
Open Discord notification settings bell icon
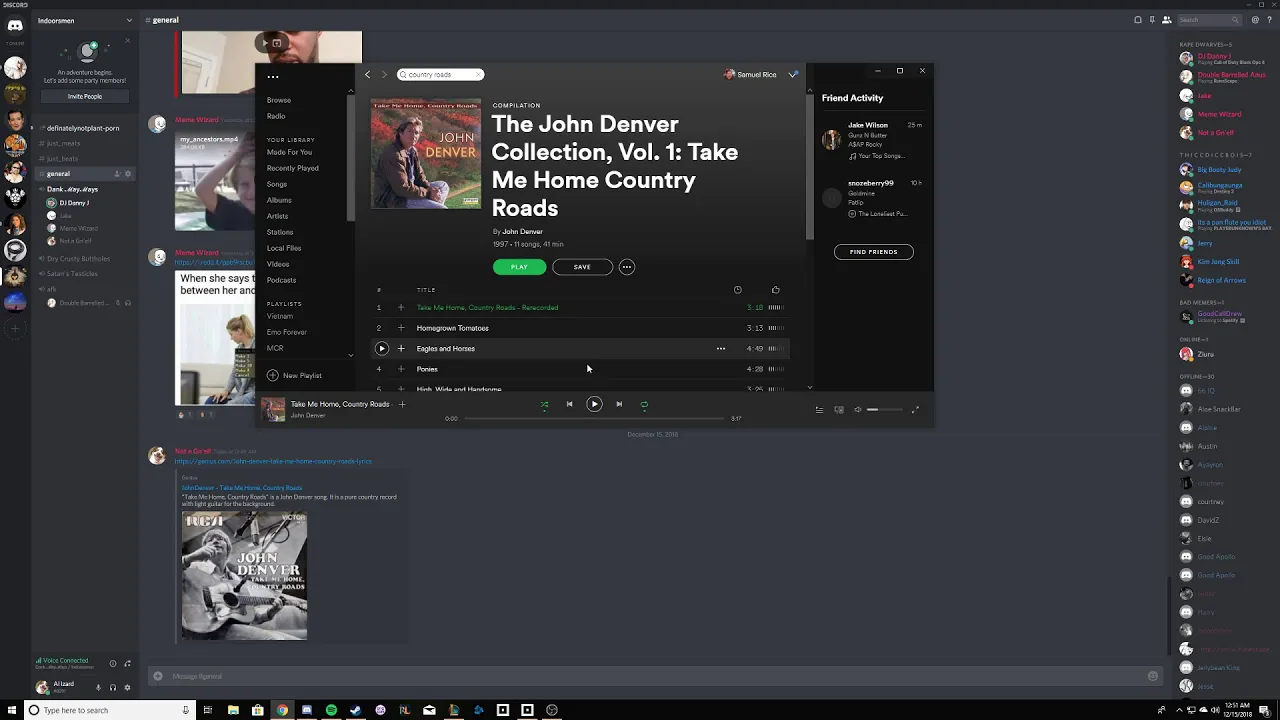[x=1138, y=20]
